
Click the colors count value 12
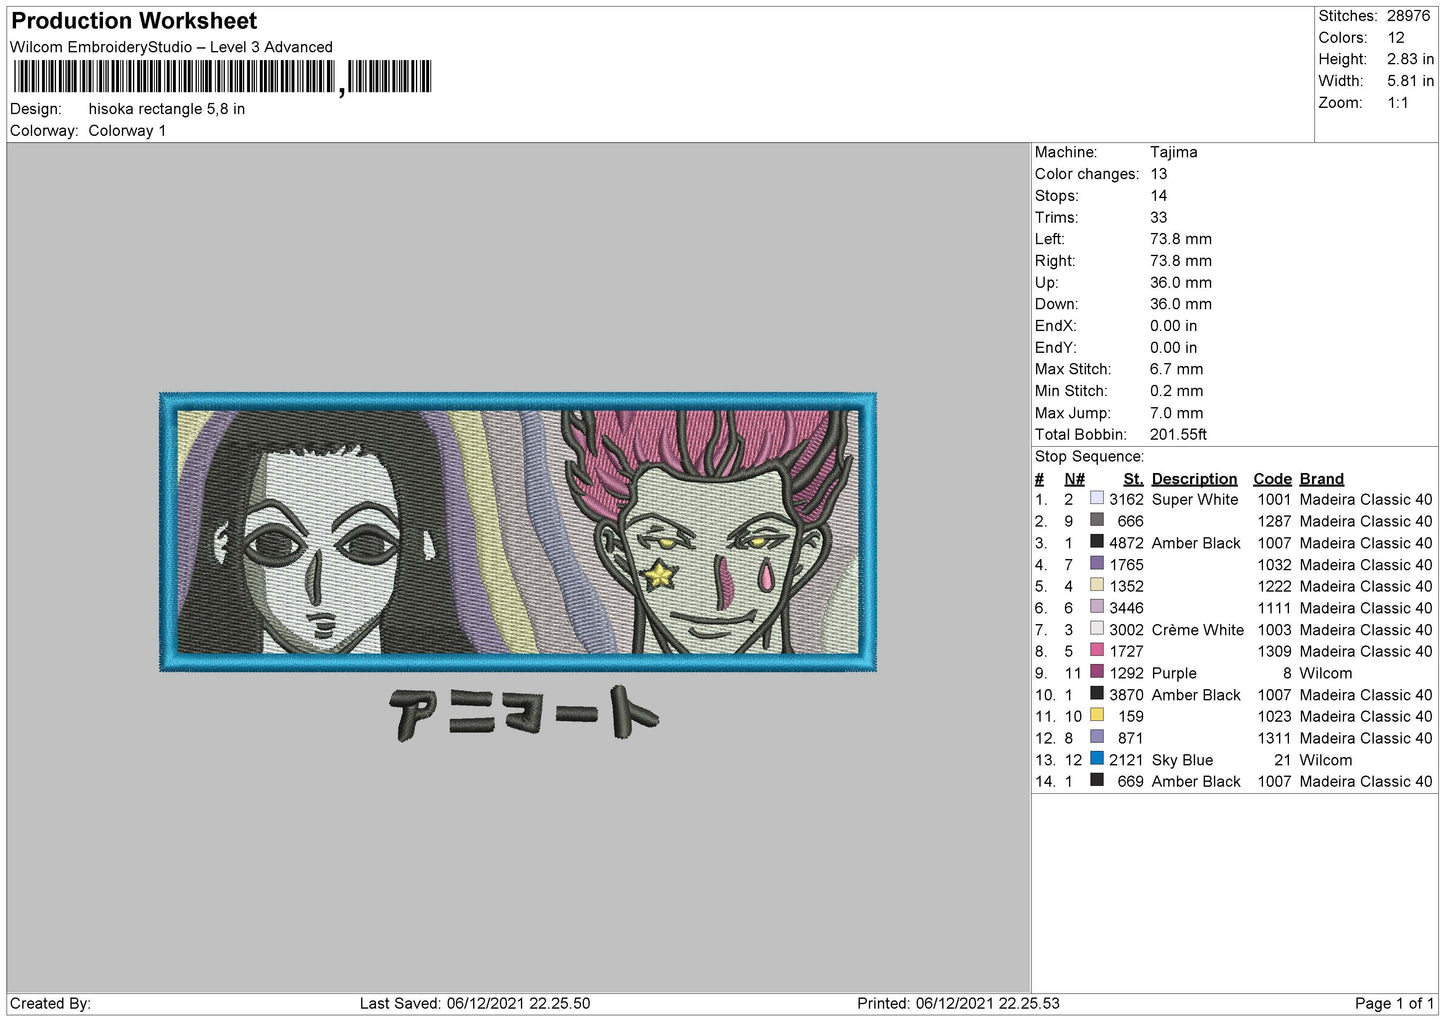tap(1396, 38)
